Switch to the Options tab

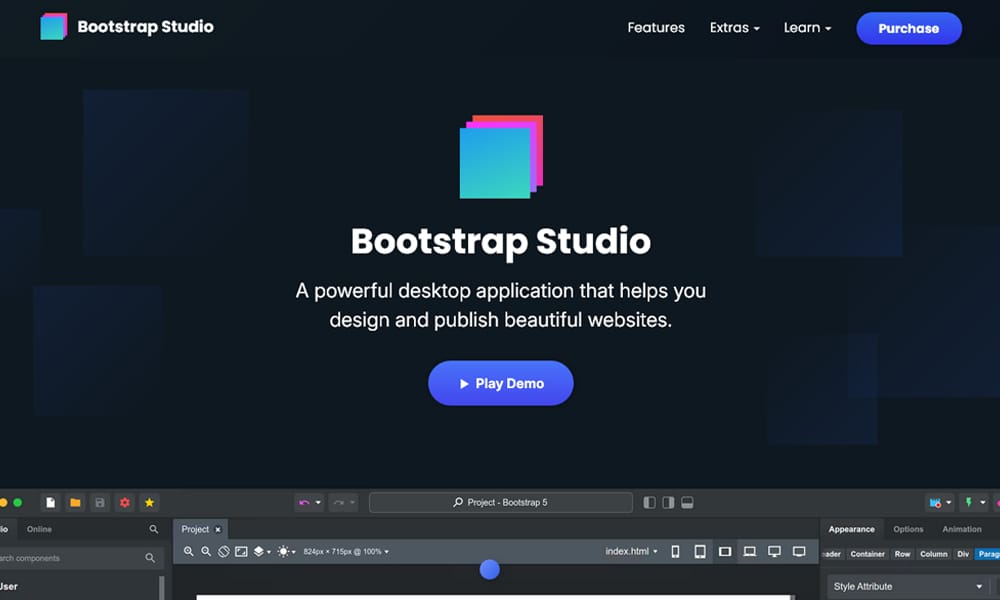point(908,529)
